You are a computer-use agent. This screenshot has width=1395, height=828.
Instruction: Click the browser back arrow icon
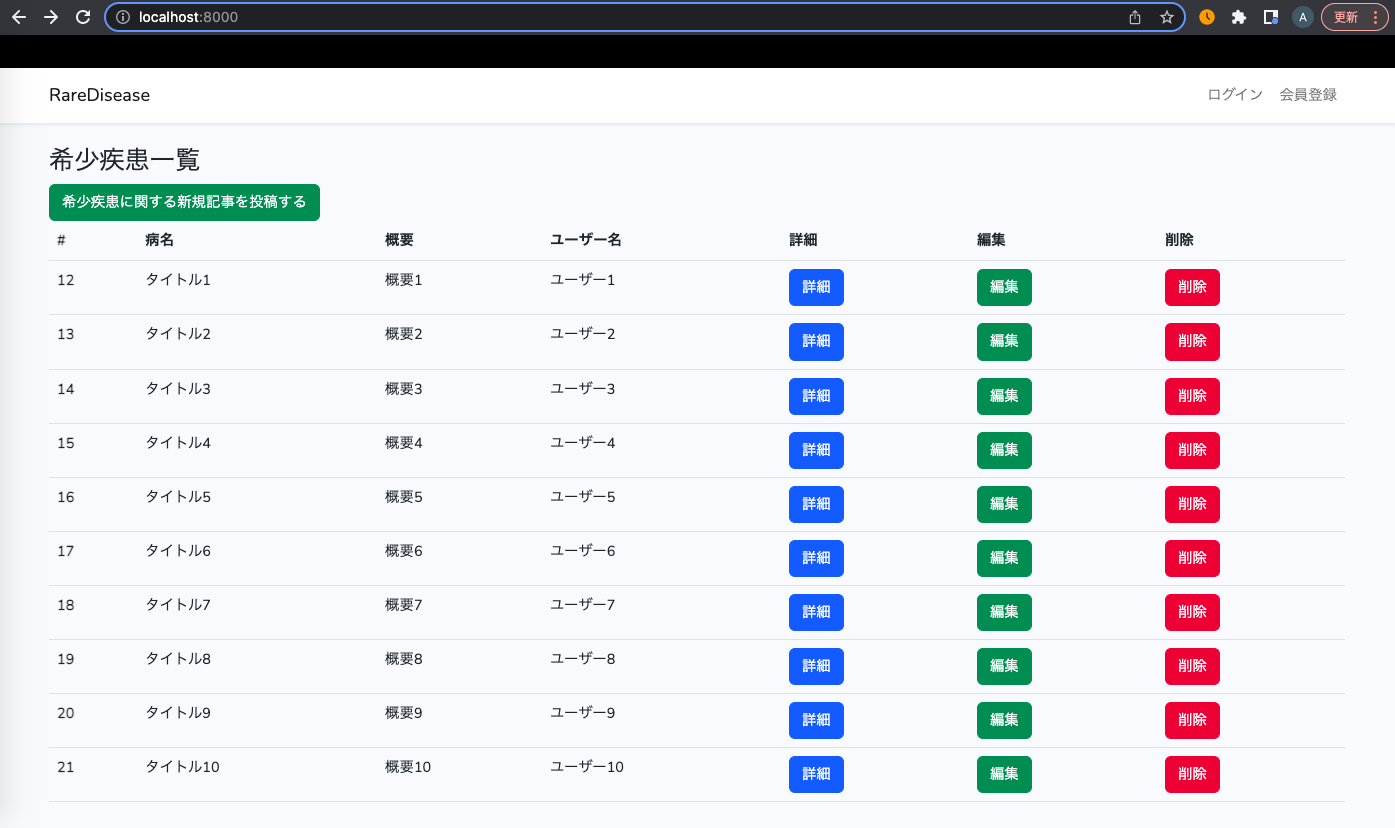click(x=18, y=16)
